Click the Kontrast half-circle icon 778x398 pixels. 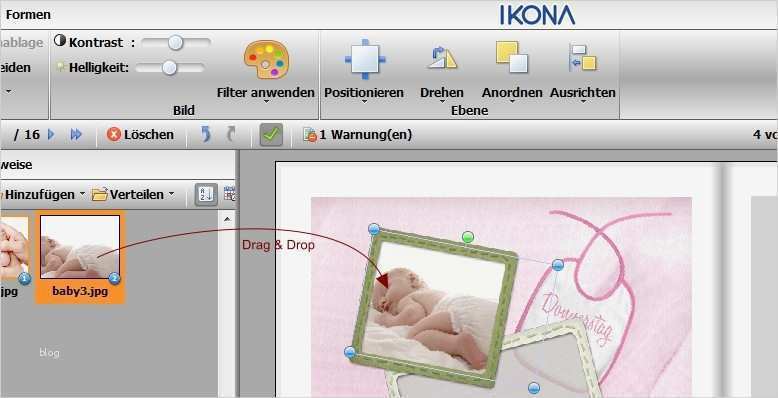tap(60, 41)
